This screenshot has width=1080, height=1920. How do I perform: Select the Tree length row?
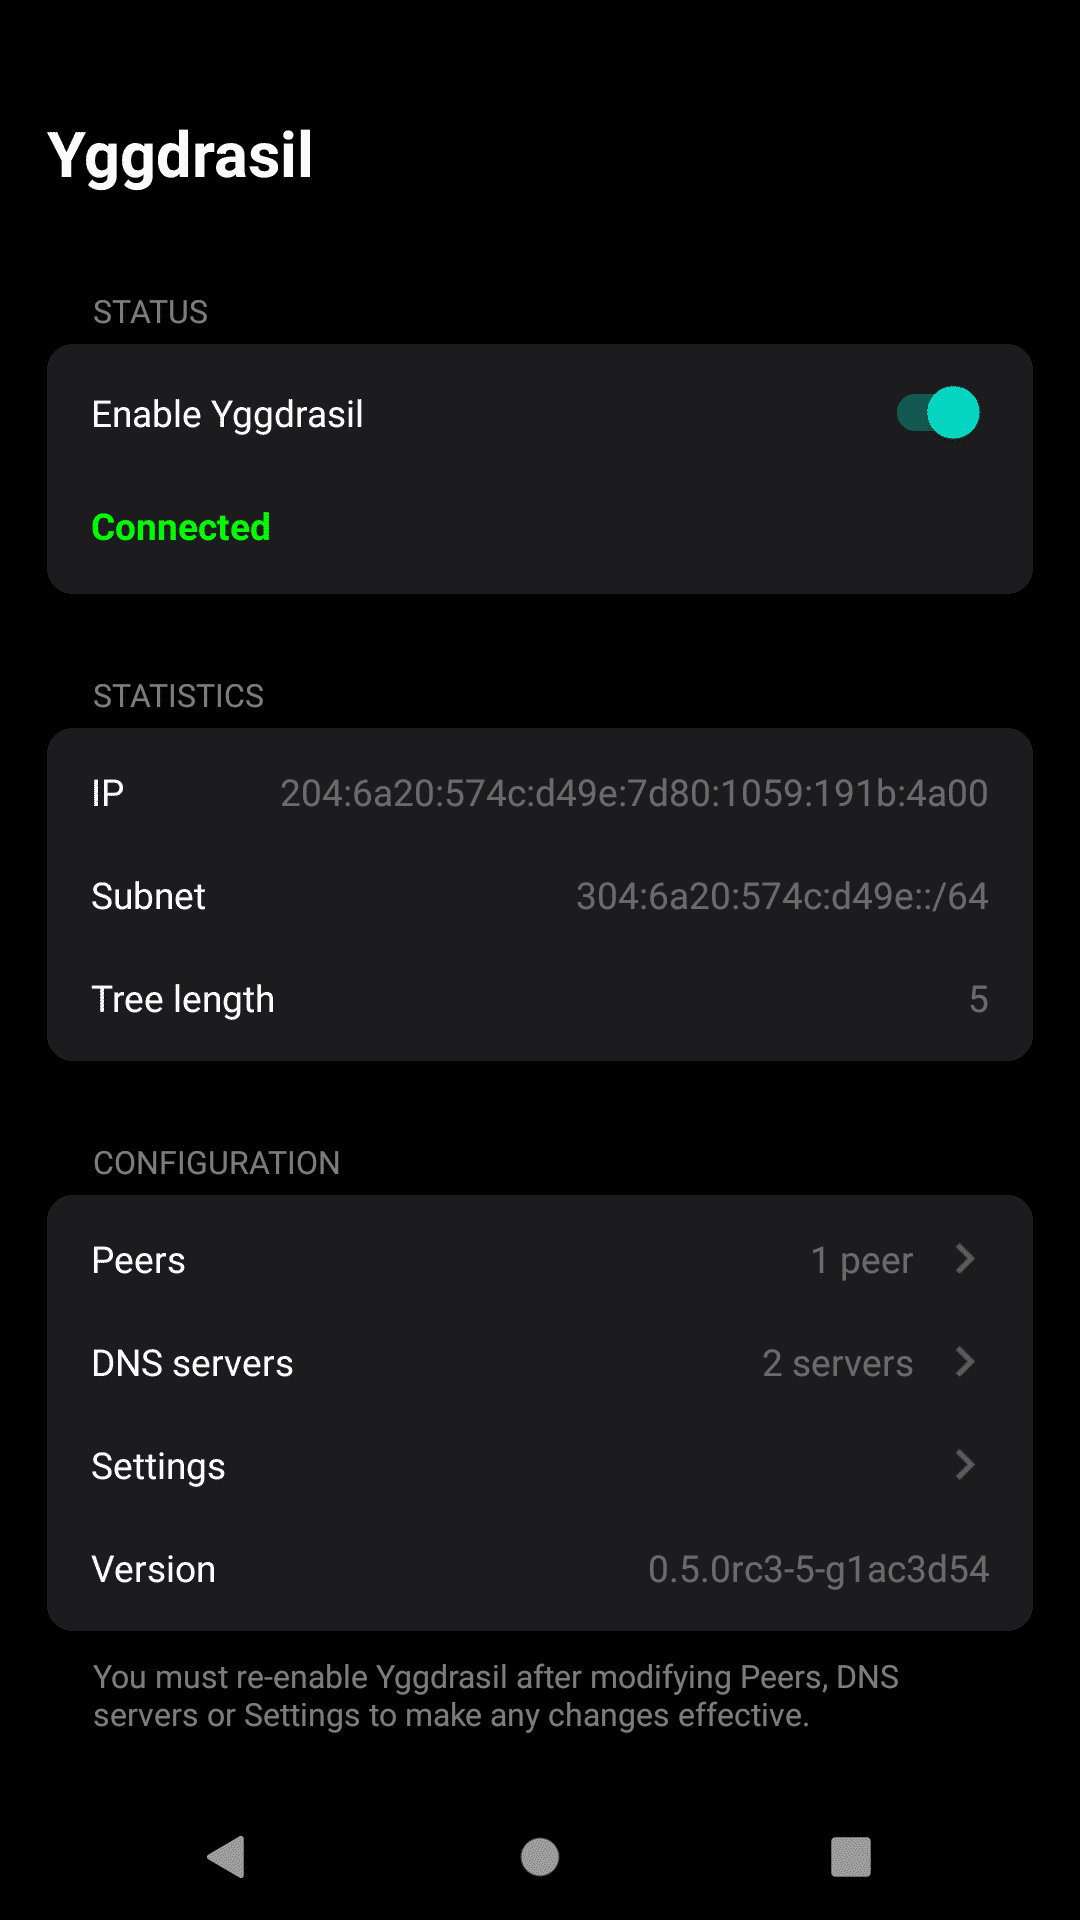pos(183,999)
